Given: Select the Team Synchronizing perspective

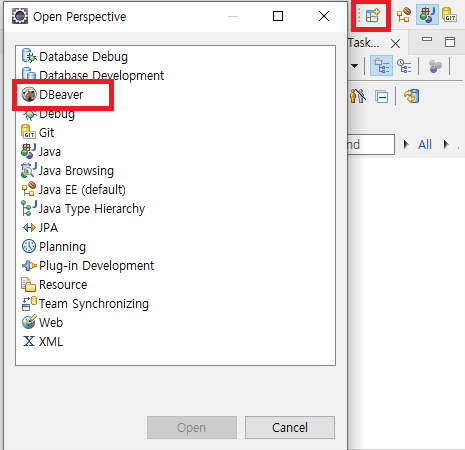Looking at the screenshot, I should point(85,304).
